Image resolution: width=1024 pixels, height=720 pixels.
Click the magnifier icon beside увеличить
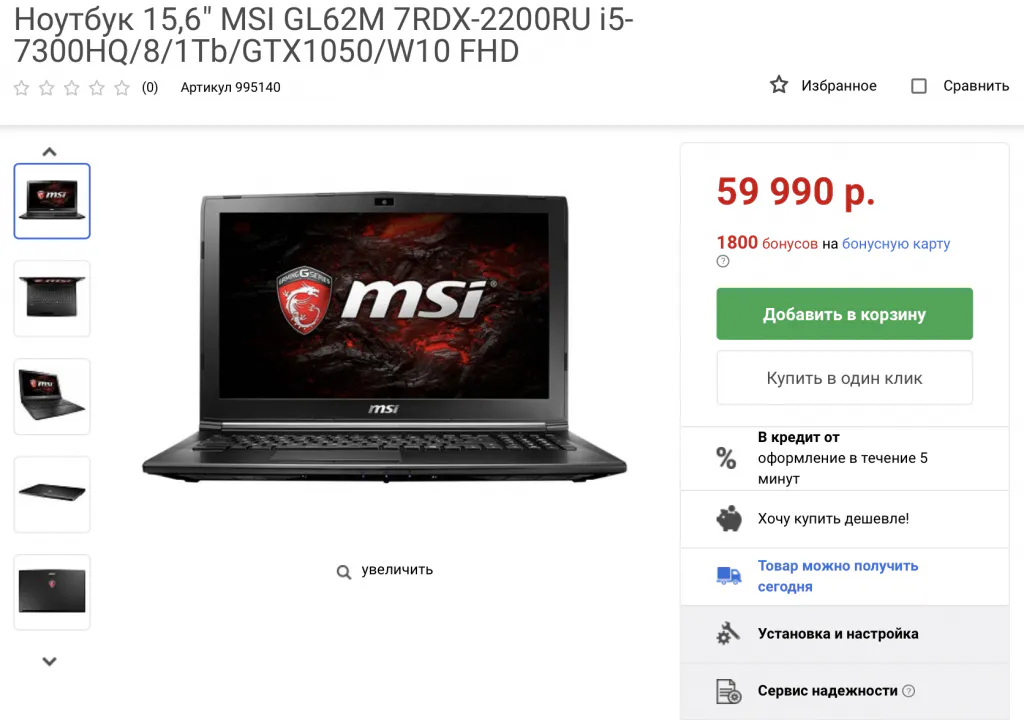coord(344,572)
